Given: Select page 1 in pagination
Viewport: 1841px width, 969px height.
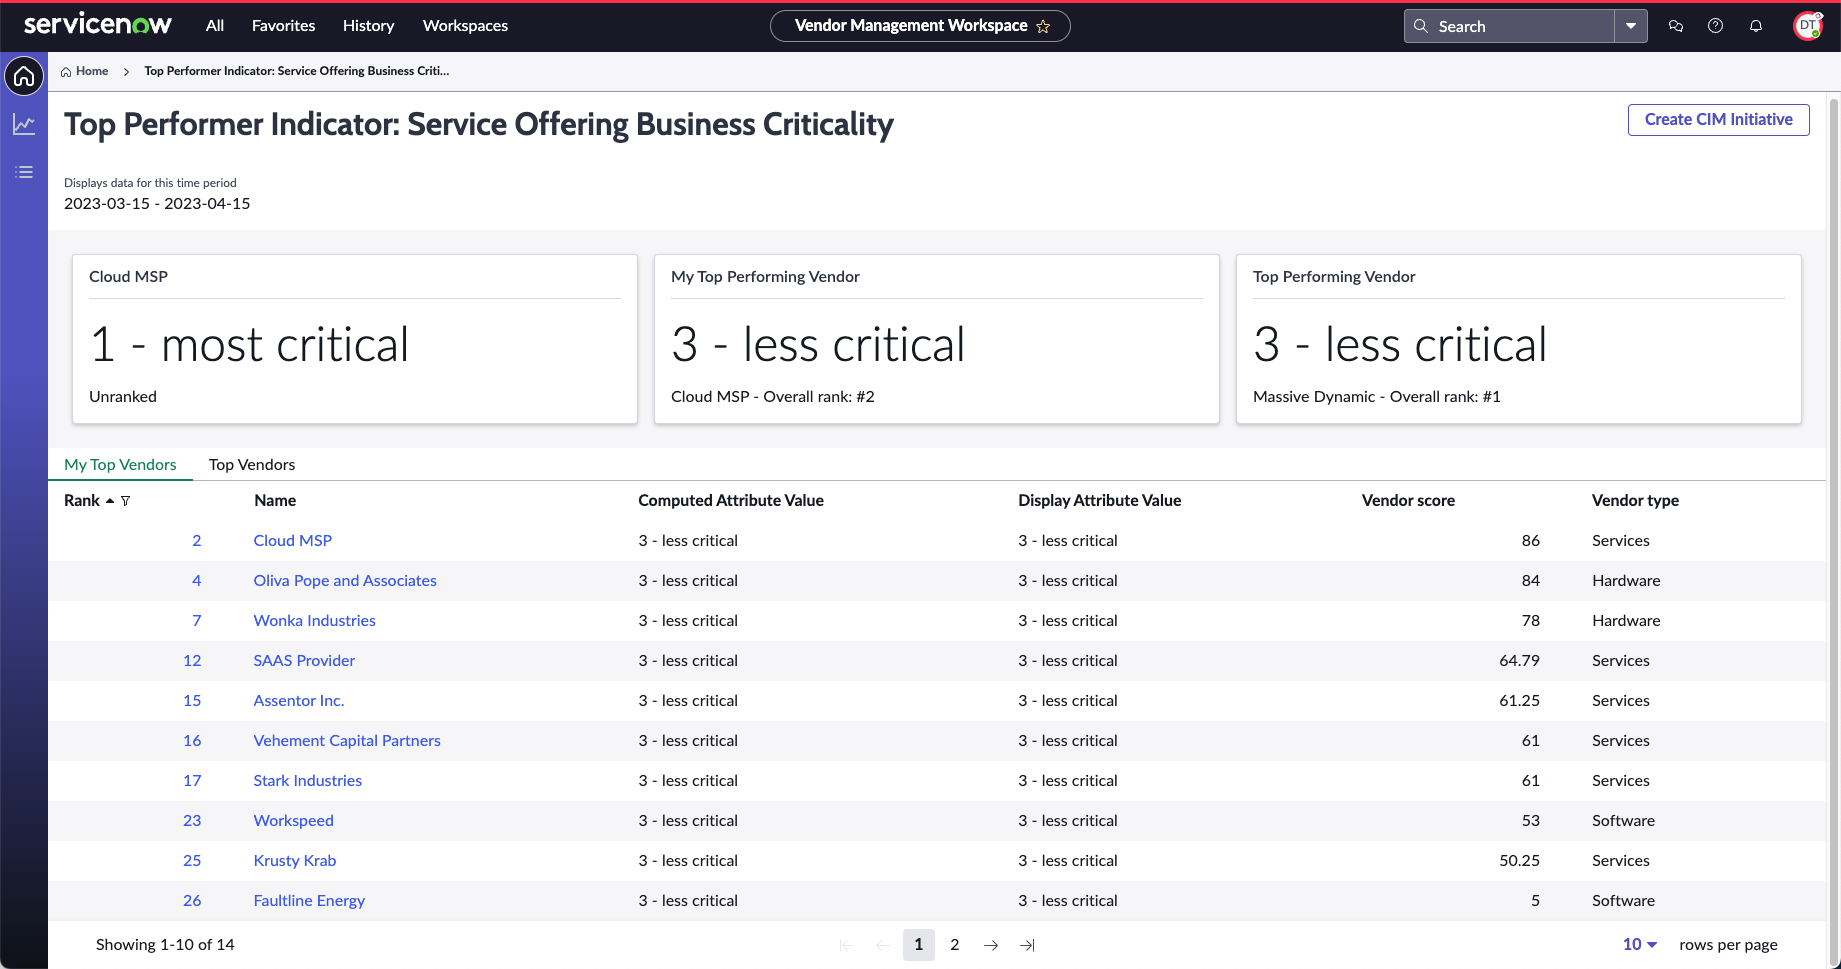Looking at the screenshot, I should pyautogui.click(x=919, y=945).
